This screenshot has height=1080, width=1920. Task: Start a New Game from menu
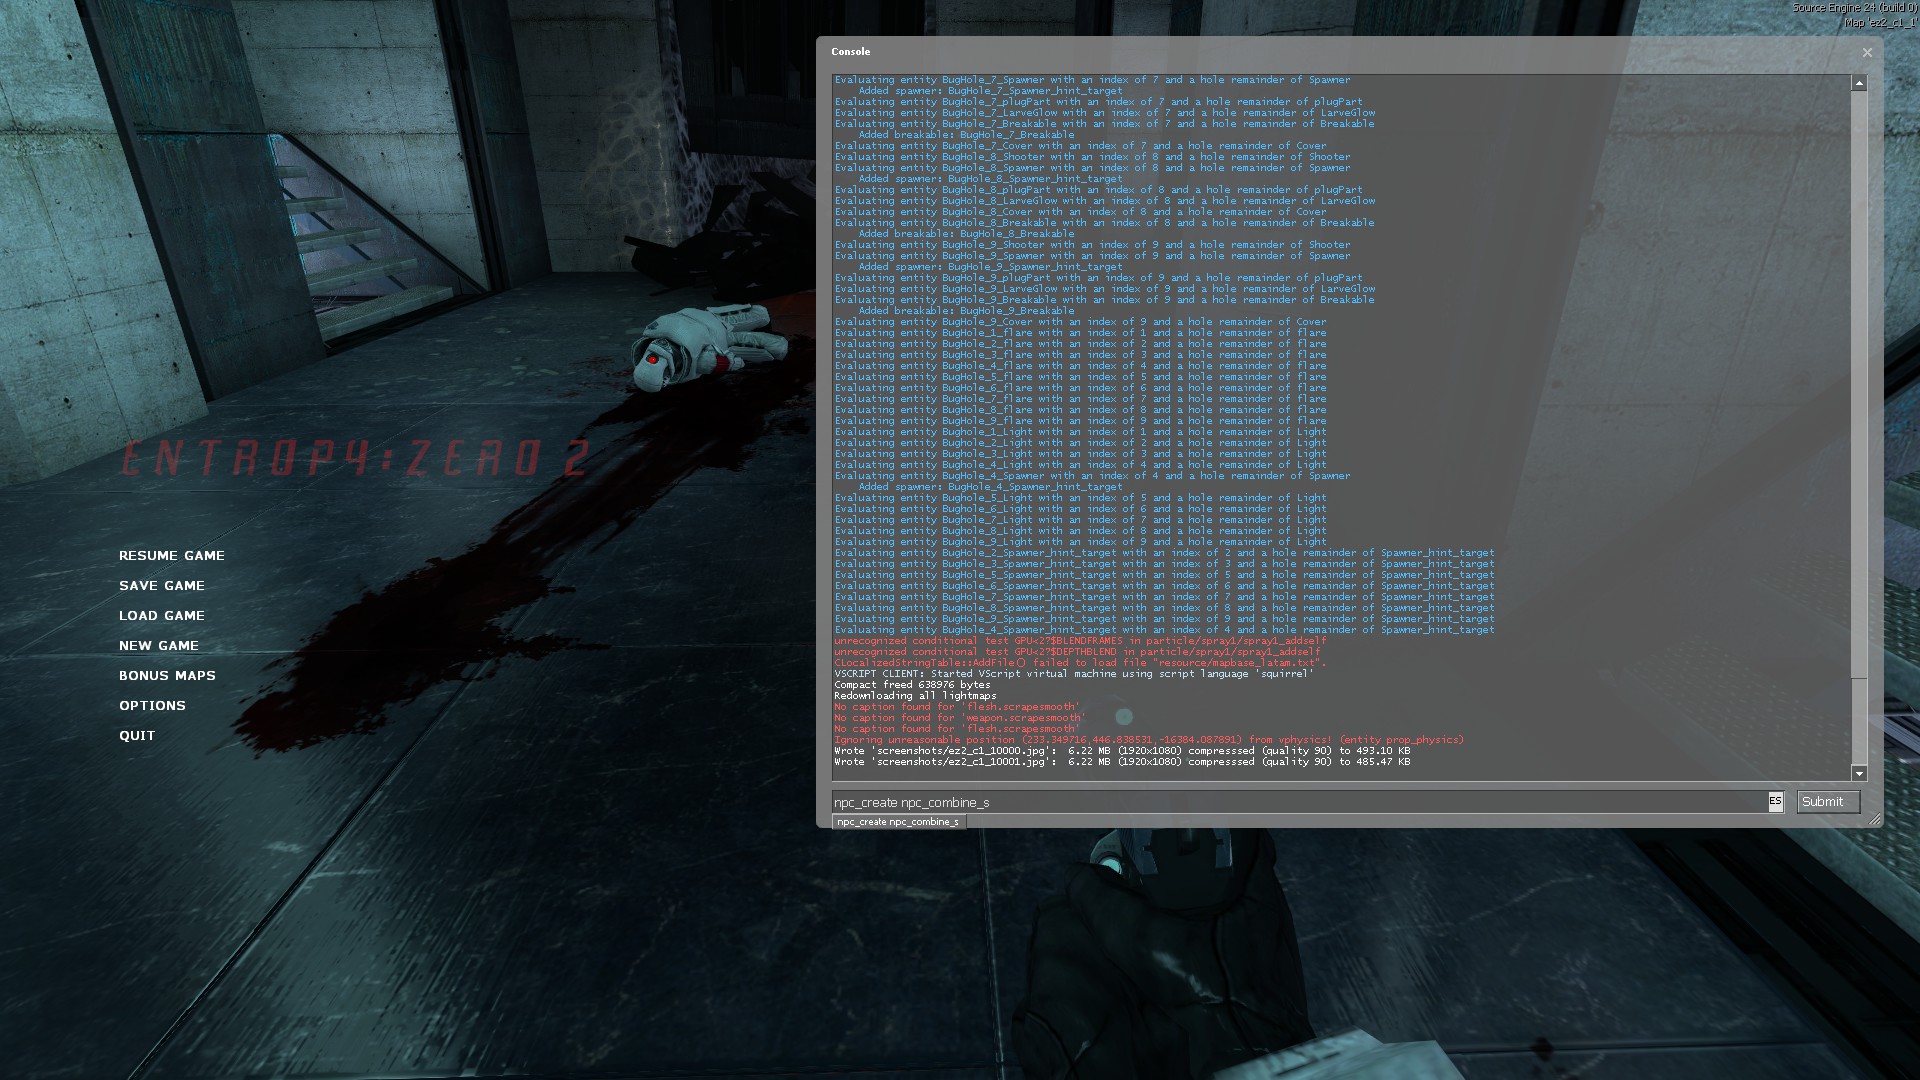(x=159, y=645)
